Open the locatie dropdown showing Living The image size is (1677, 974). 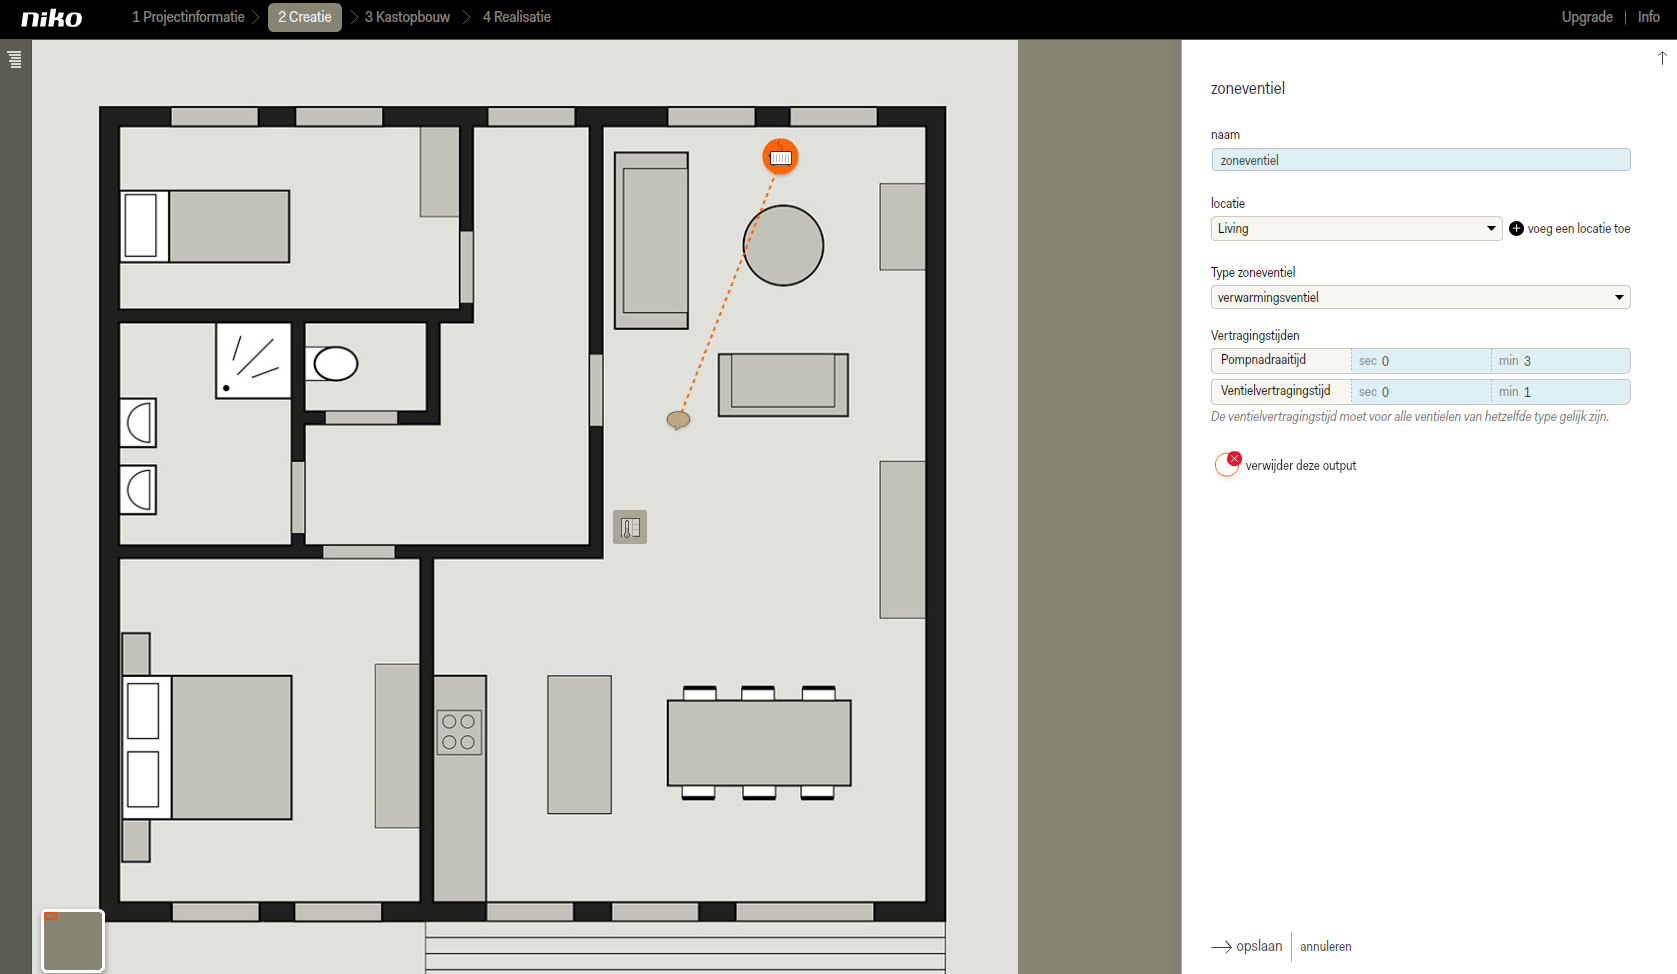click(1356, 229)
